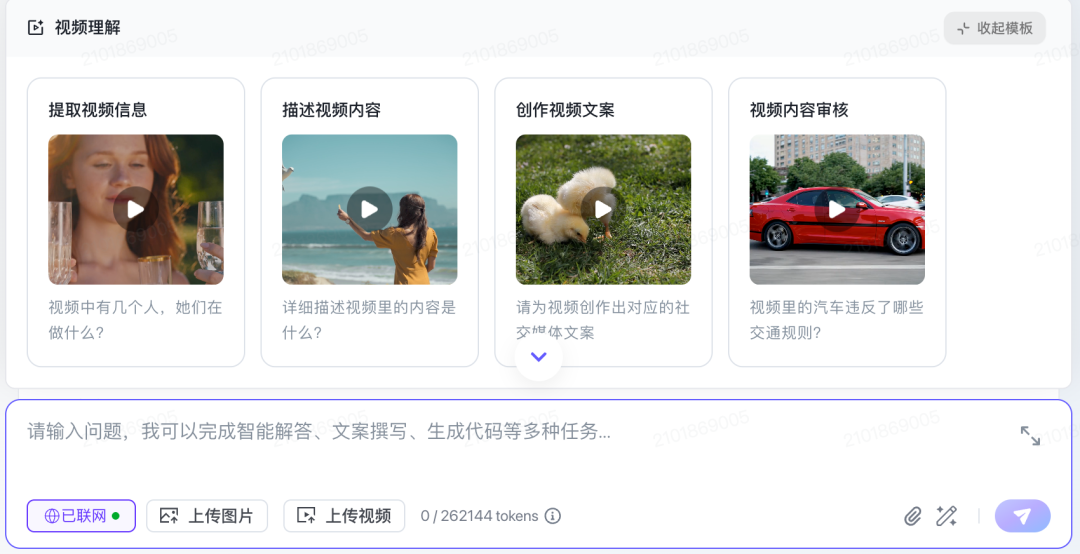1080x554 pixels.
Task: Expand the input box to full size
Action: pyautogui.click(x=1030, y=435)
